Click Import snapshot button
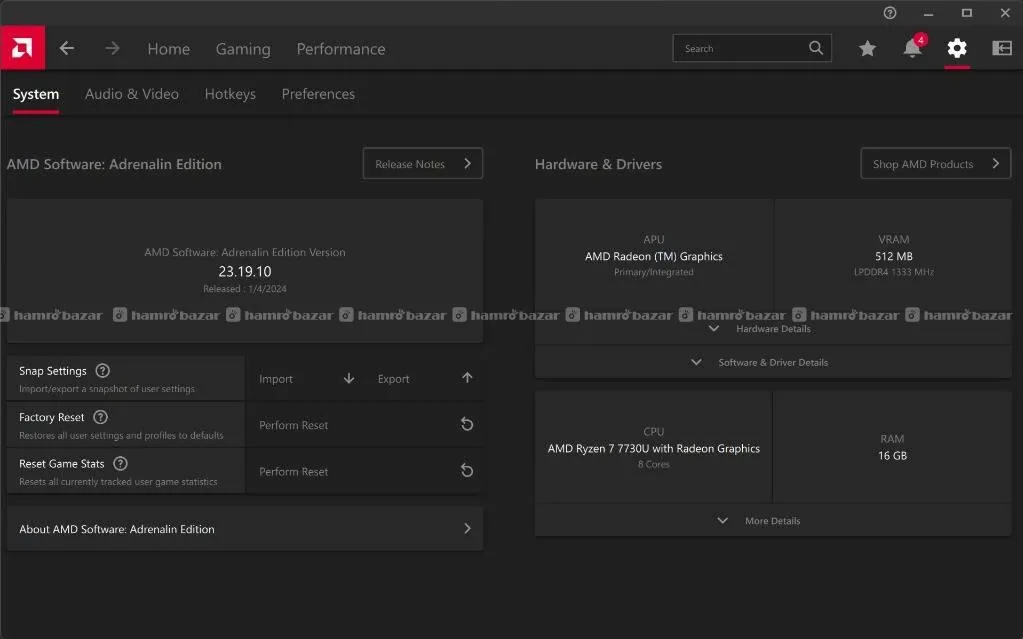 click(x=305, y=379)
